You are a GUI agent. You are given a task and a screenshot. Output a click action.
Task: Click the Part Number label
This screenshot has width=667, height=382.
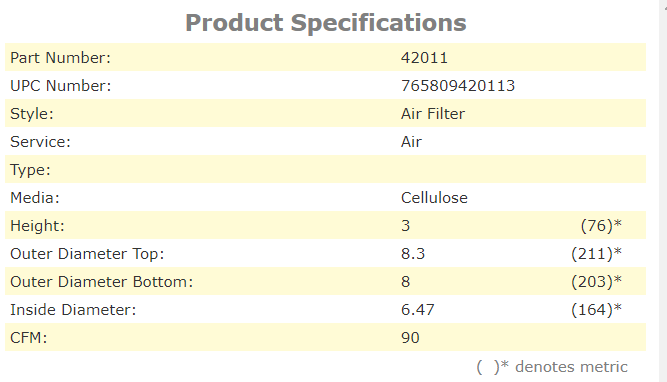pyautogui.click(x=60, y=58)
